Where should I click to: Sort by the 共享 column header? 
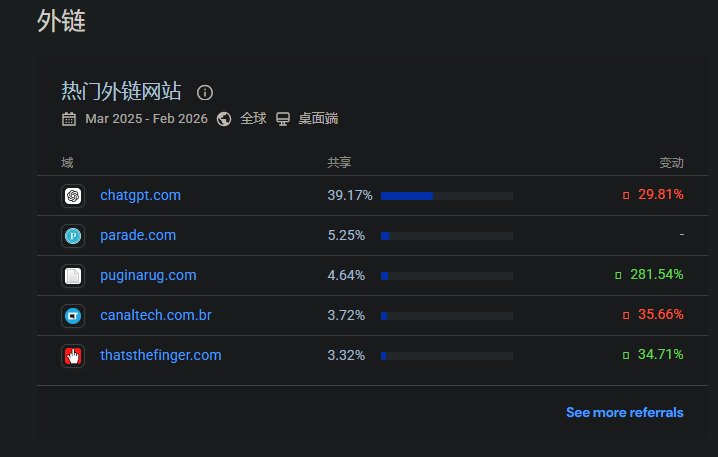(339, 163)
